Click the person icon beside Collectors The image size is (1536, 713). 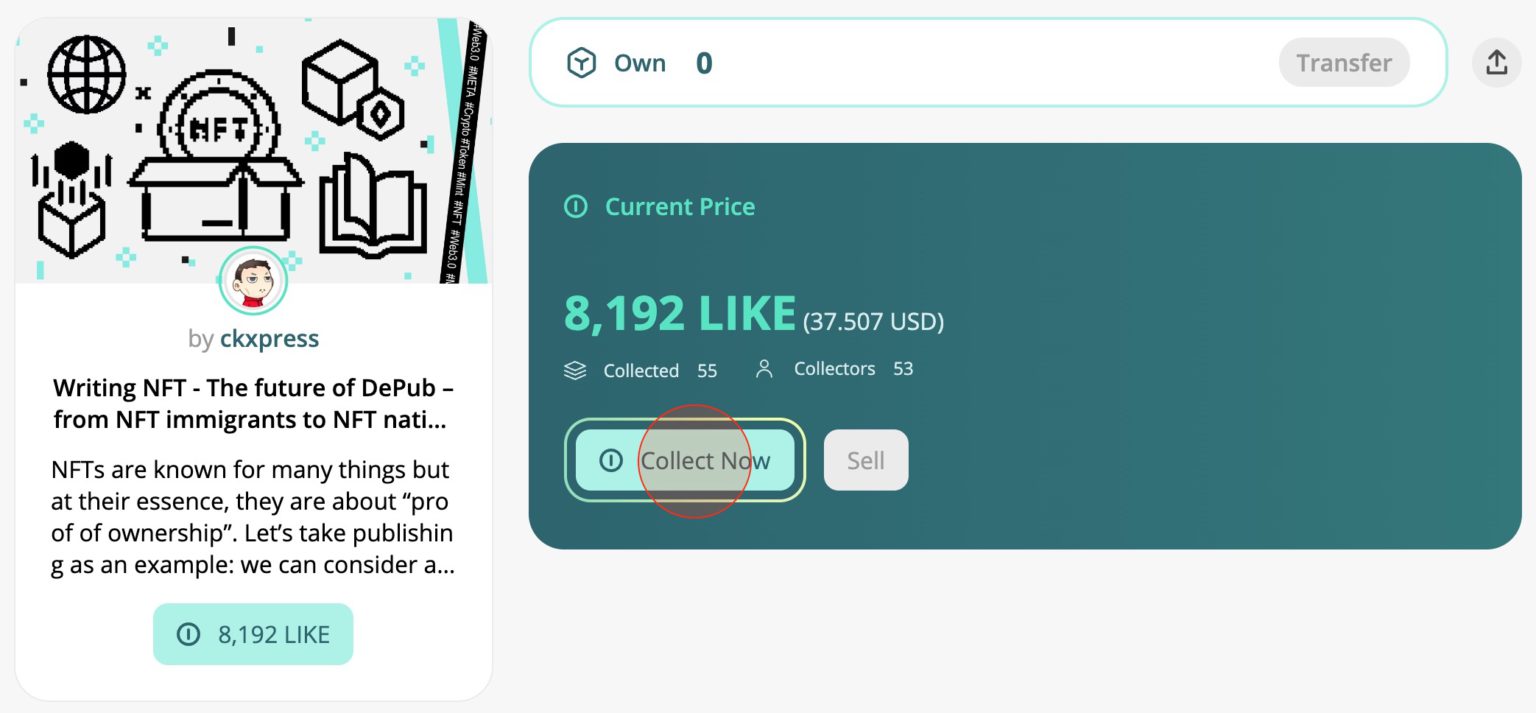(765, 369)
